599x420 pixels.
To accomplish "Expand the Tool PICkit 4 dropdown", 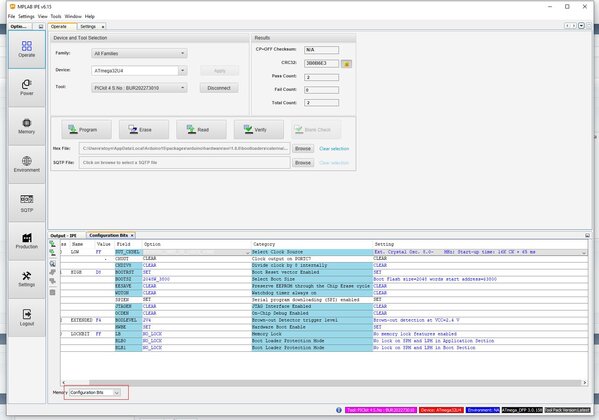I will pos(139,88).
